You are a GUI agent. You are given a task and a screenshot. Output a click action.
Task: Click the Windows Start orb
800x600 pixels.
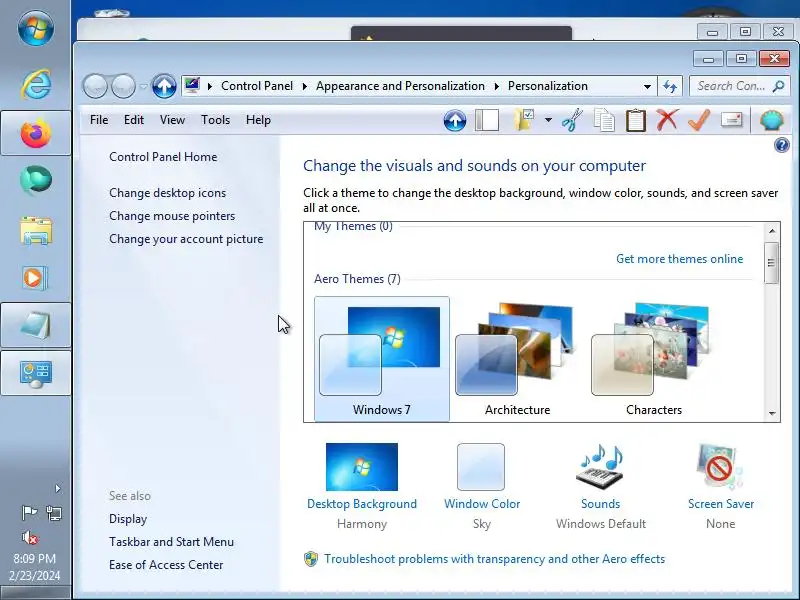click(36, 28)
